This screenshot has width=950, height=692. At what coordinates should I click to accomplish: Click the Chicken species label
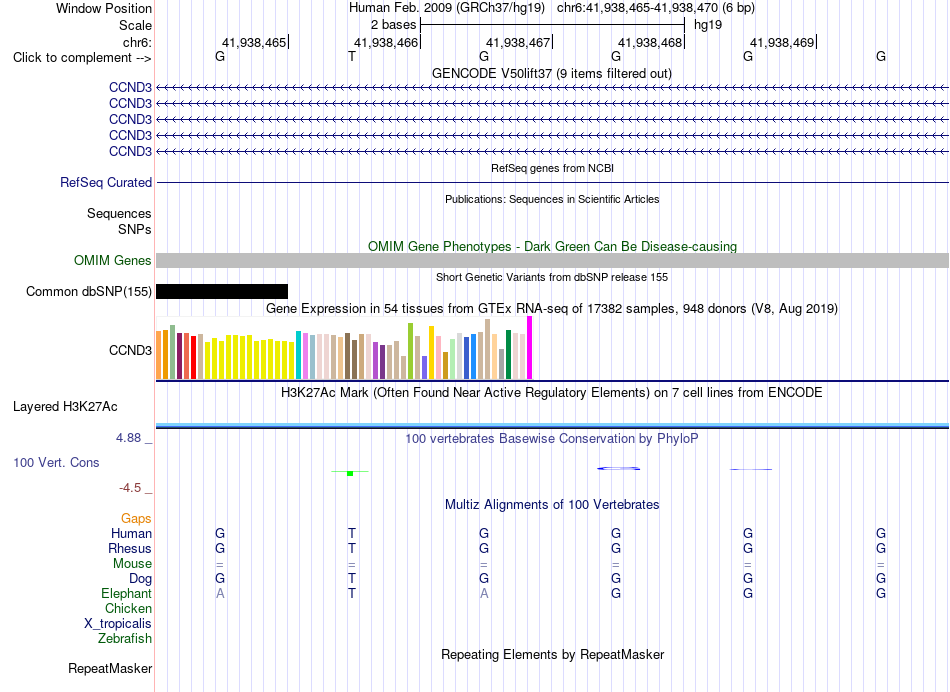point(128,608)
